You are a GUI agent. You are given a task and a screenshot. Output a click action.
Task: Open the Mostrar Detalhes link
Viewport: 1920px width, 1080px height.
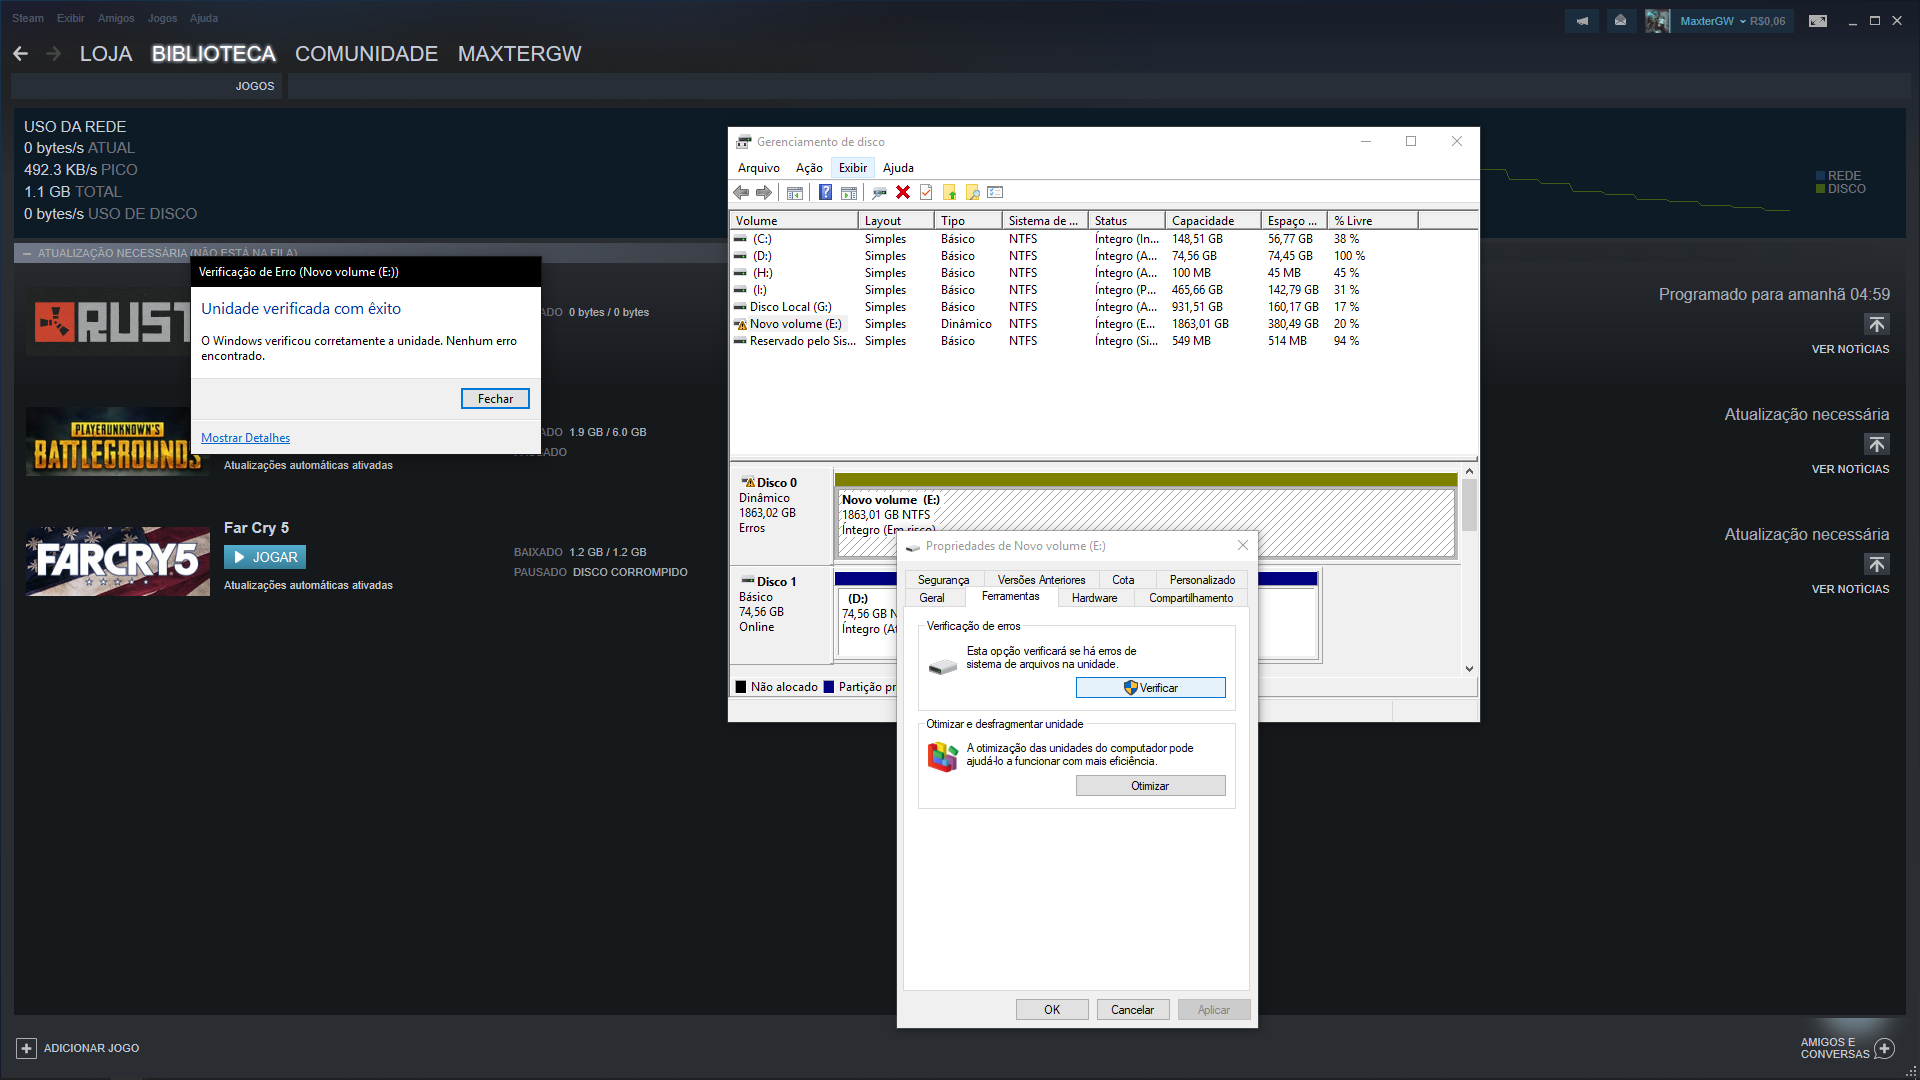click(245, 438)
